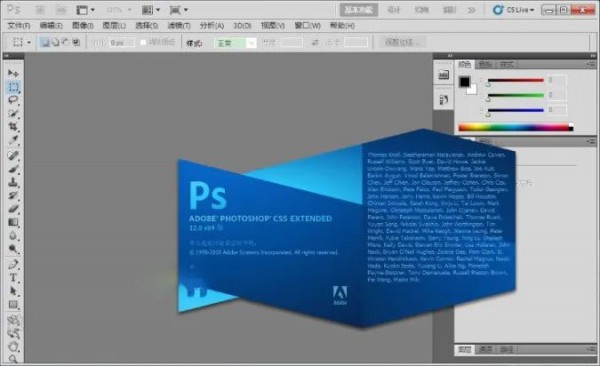Select the Lasso tool
Image resolution: width=600 pixels, height=366 pixels.
point(13,100)
